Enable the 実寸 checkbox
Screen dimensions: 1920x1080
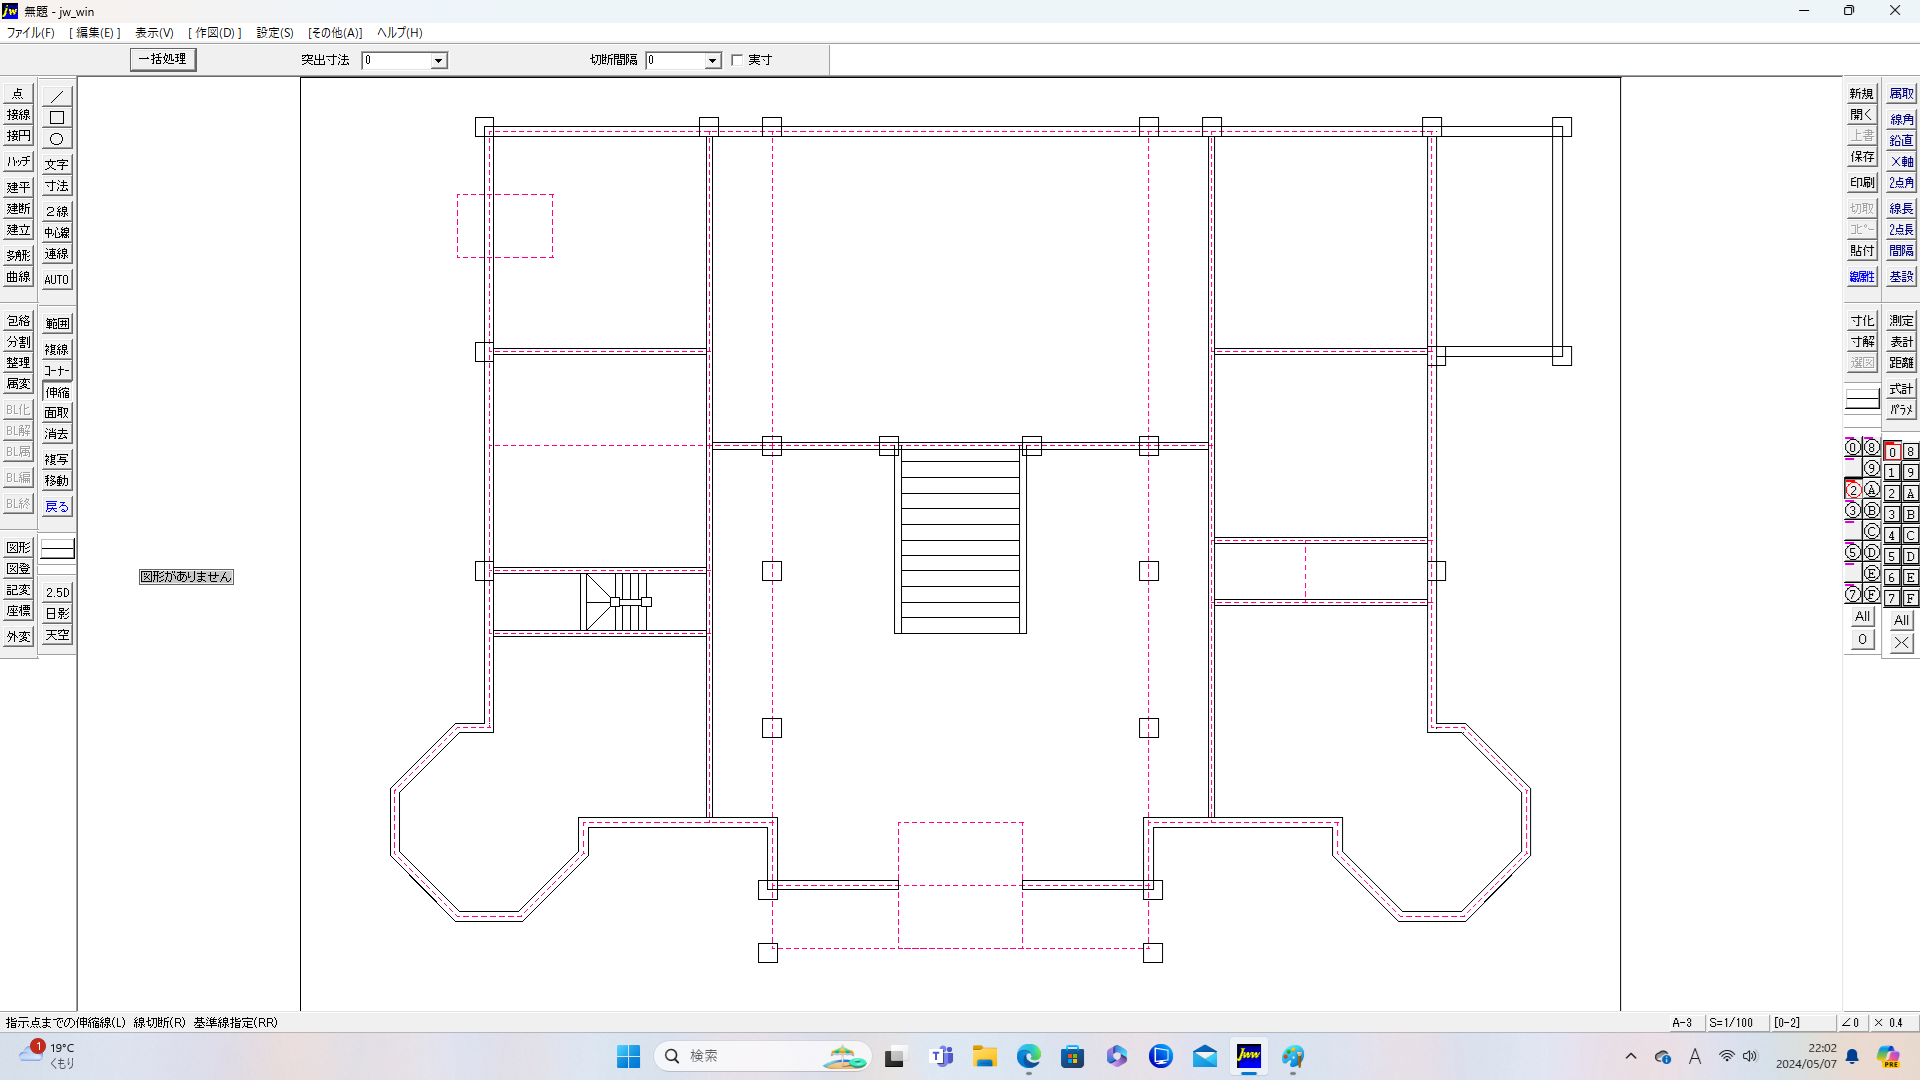tap(737, 60)
